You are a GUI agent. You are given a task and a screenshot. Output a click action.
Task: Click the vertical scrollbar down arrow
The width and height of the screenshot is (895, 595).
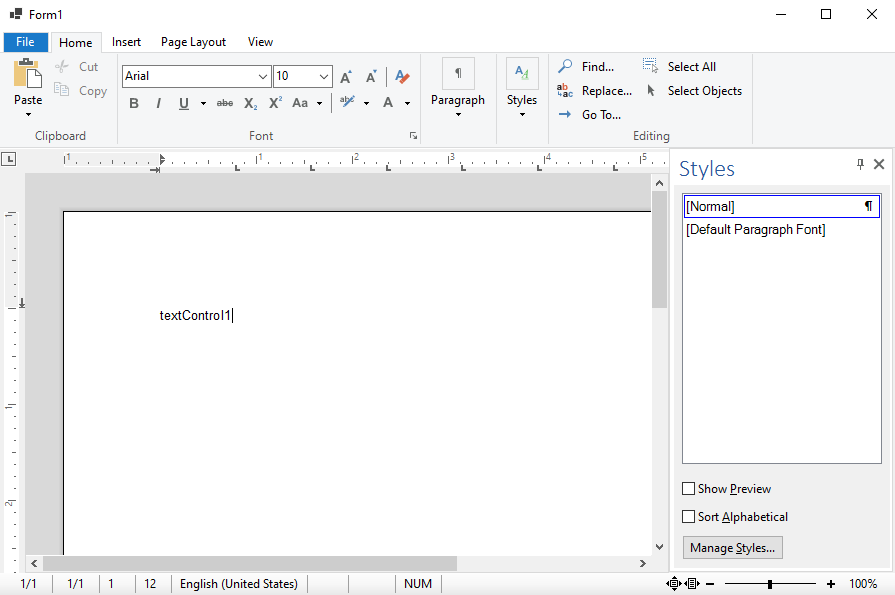659,547
